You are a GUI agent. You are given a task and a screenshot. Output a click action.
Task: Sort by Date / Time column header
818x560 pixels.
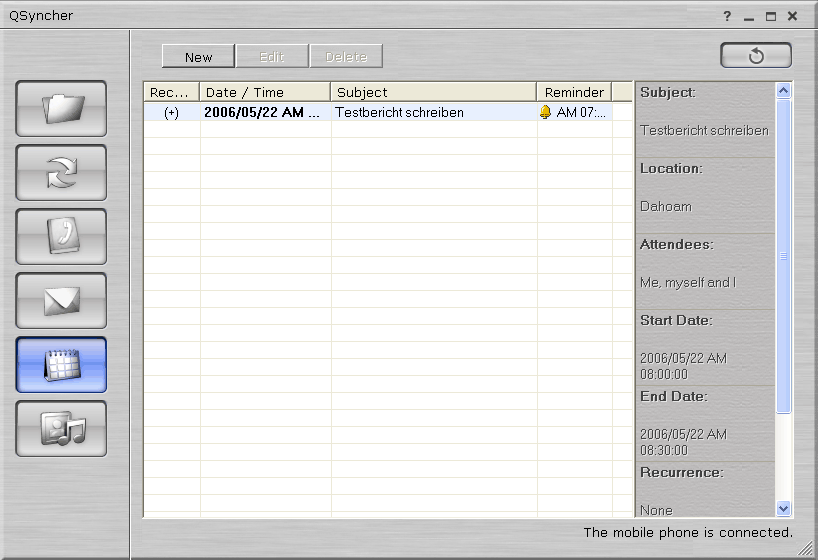265,92
